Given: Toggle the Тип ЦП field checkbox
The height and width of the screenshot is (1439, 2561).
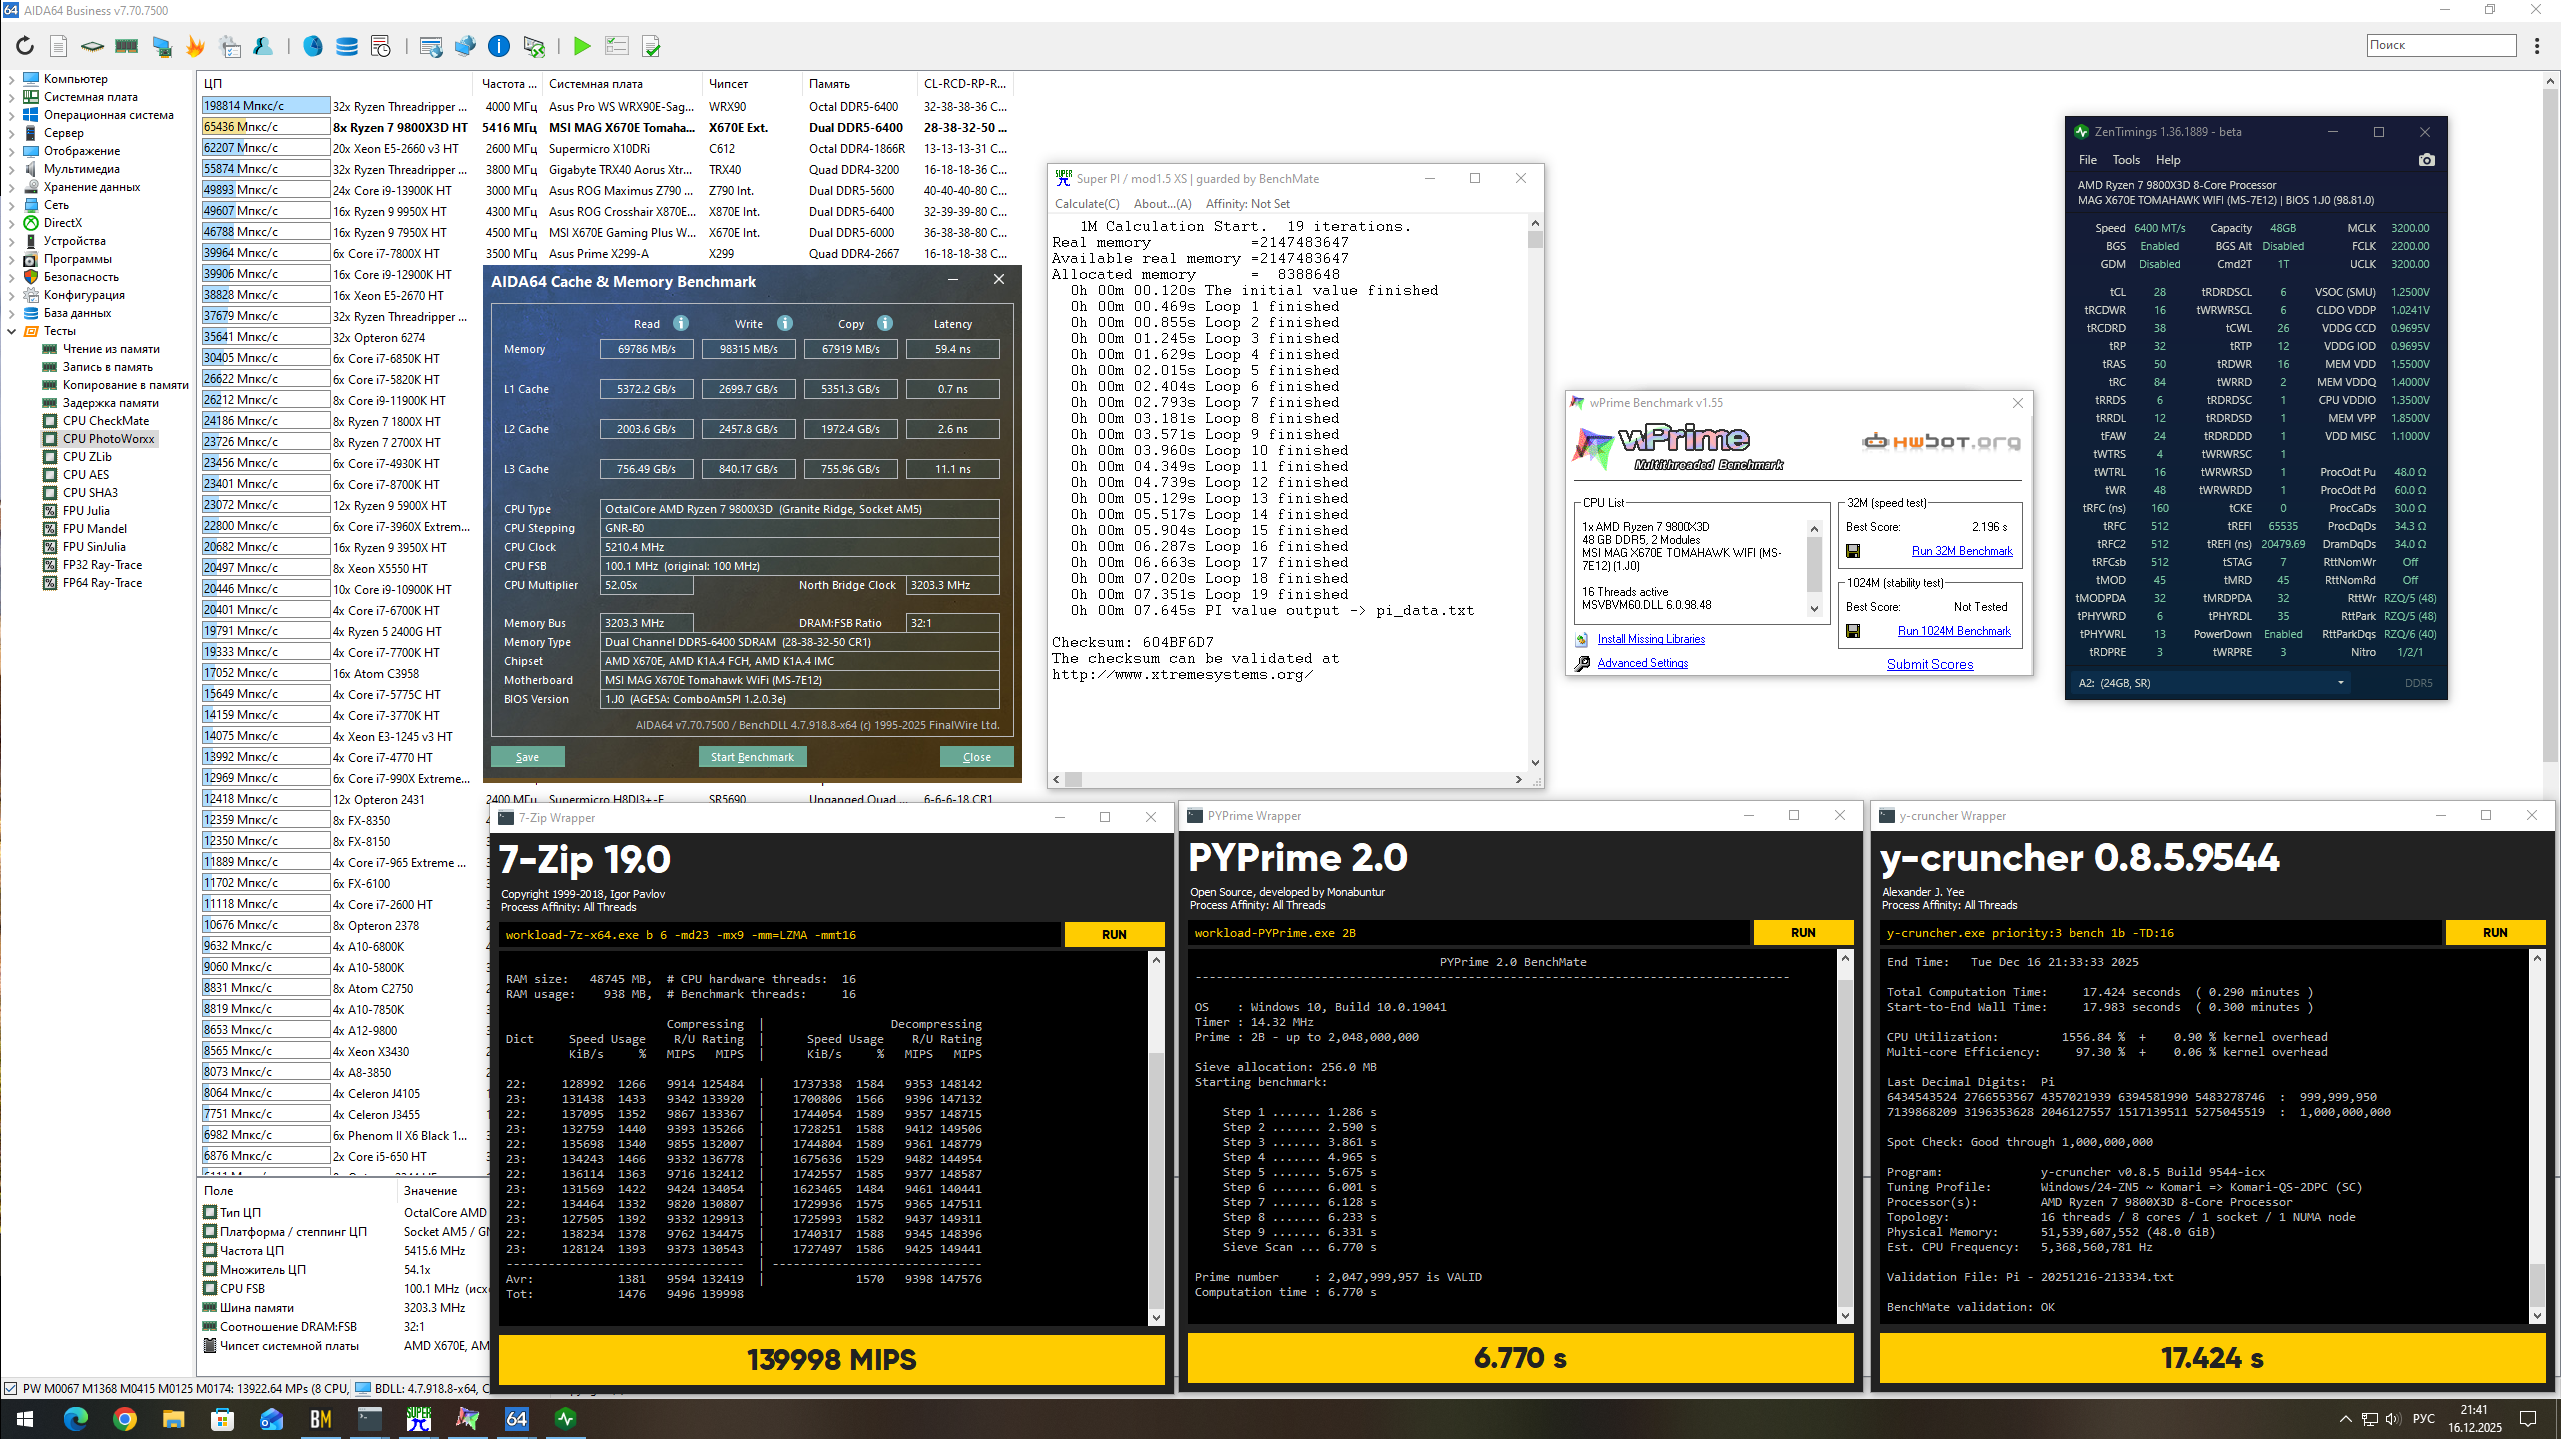Looking at the screenshot, I should 210,1212.
